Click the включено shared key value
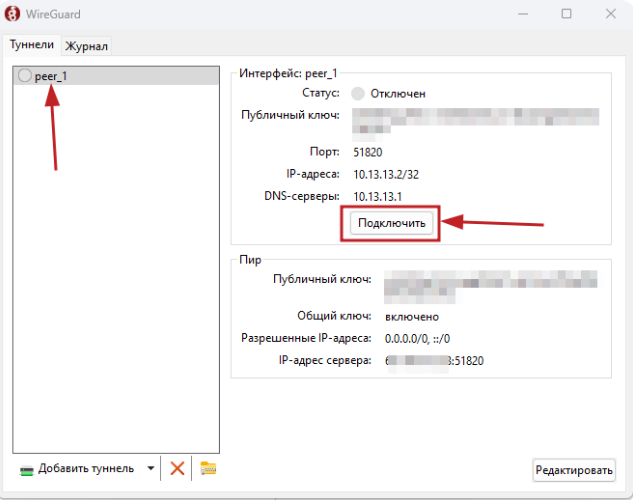633x500 pixels. click(x=412, y=317)
